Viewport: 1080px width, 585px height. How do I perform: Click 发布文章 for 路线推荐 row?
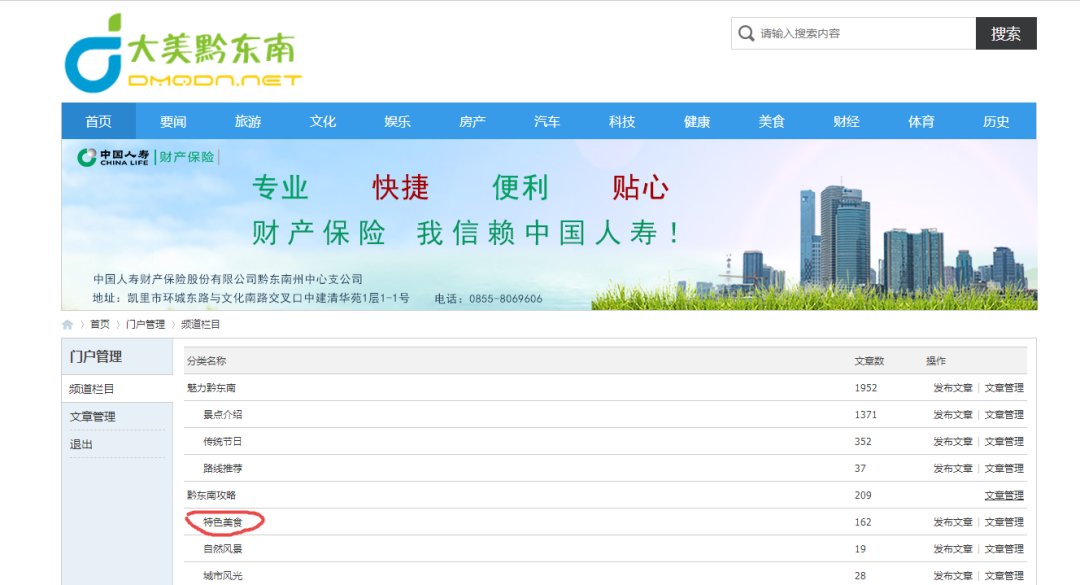pyautogui.click(x=953, y=468)
